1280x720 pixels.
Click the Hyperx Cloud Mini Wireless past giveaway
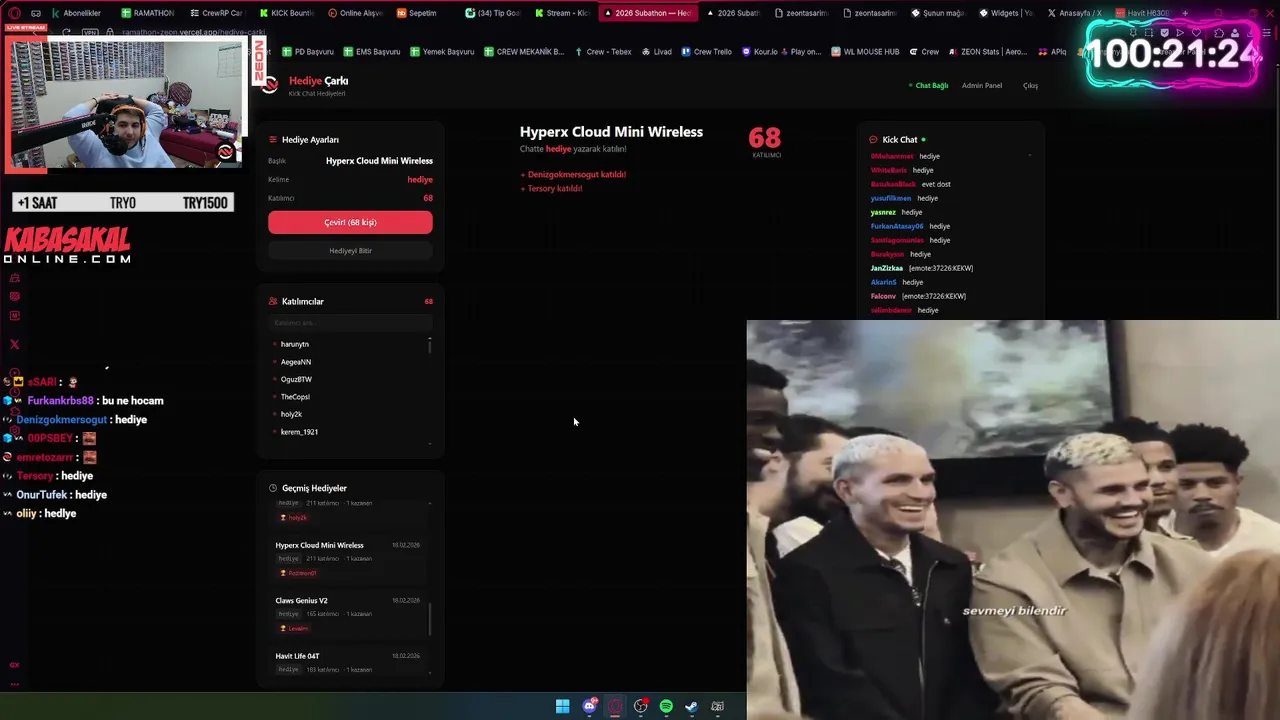[x=347, y=559]
